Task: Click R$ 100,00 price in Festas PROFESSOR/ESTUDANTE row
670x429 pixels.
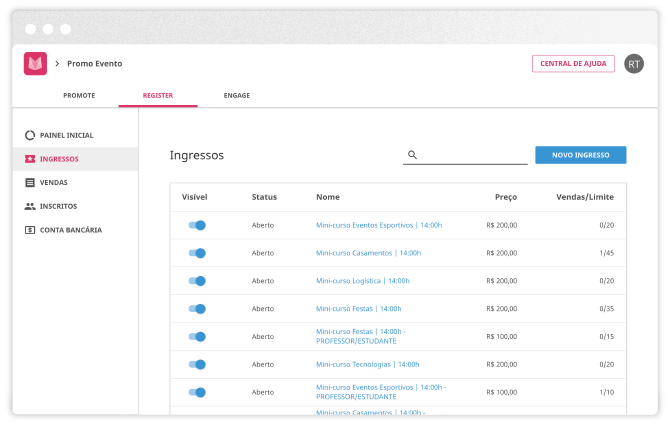Action: (502, 337)
